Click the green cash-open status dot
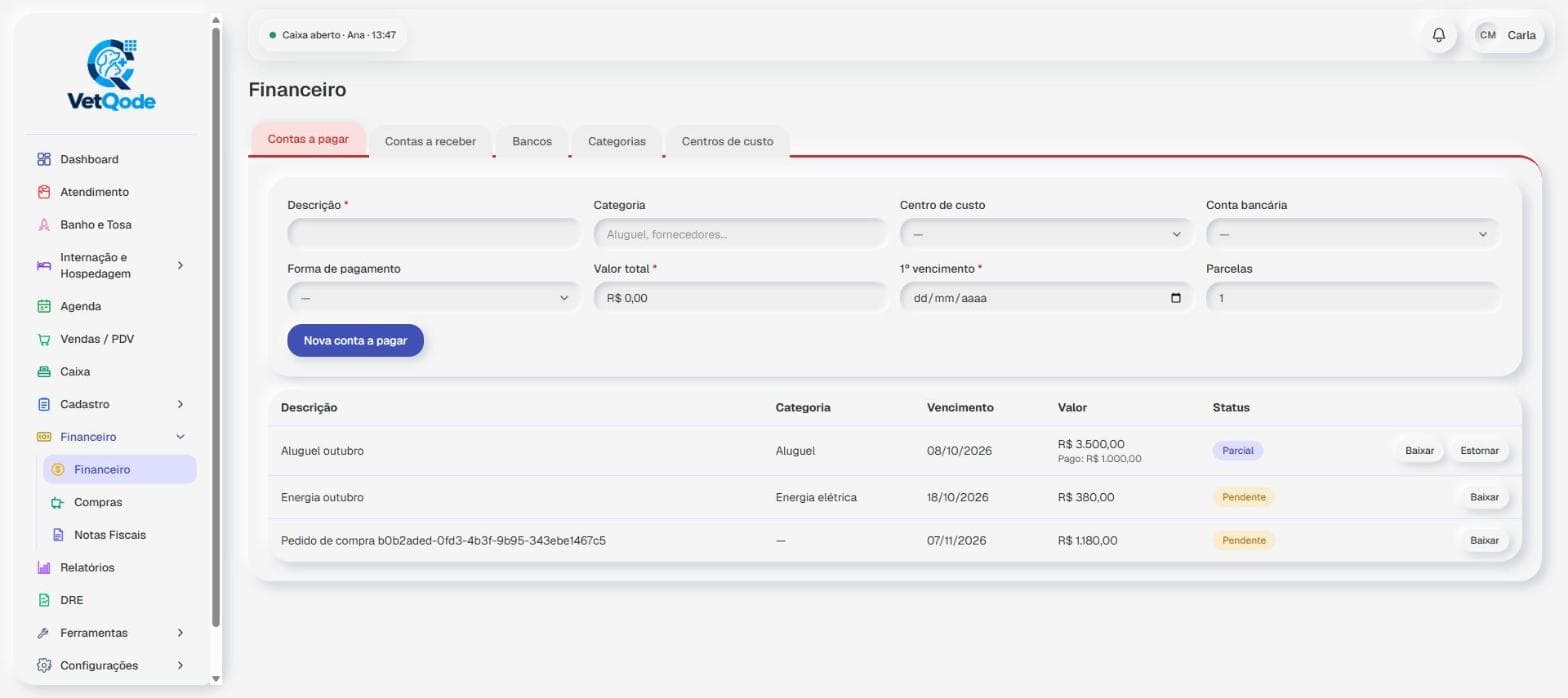This screenshot has height=698, width=1568. pyautogui.click(x=273, y=35)
